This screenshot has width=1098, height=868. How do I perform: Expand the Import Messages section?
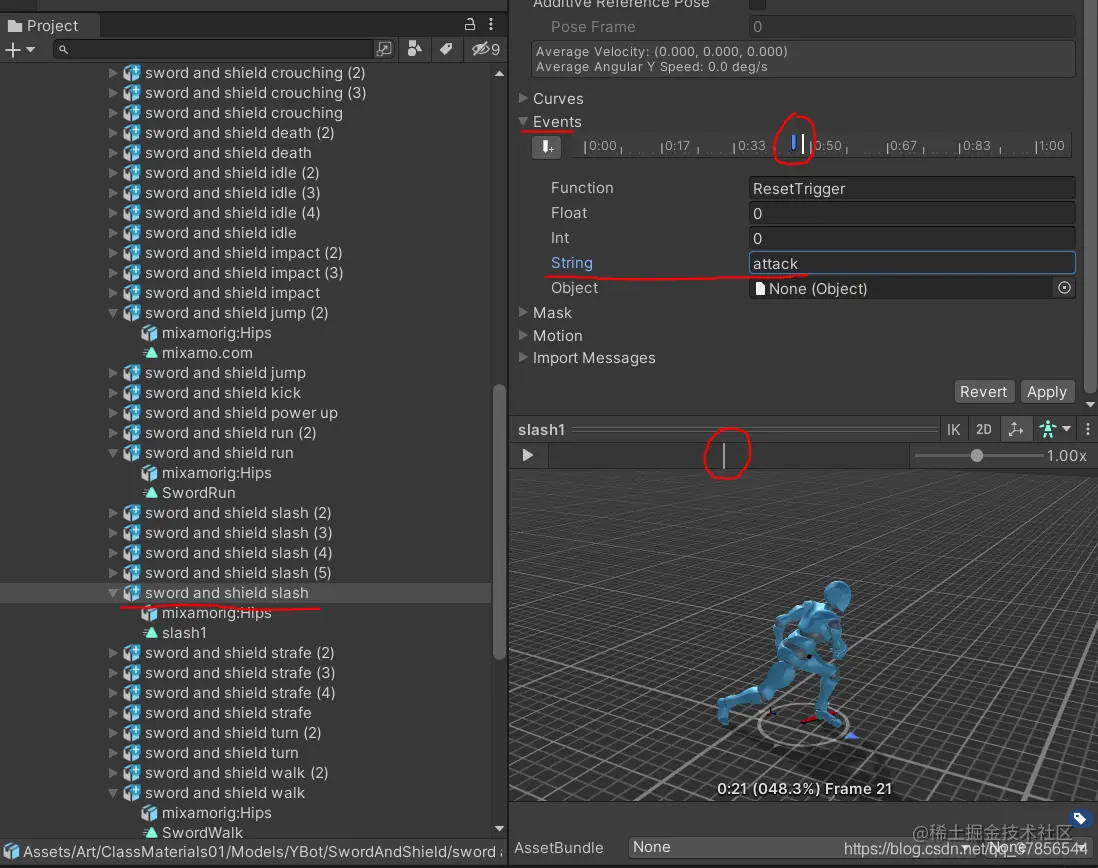click(523, 357)
